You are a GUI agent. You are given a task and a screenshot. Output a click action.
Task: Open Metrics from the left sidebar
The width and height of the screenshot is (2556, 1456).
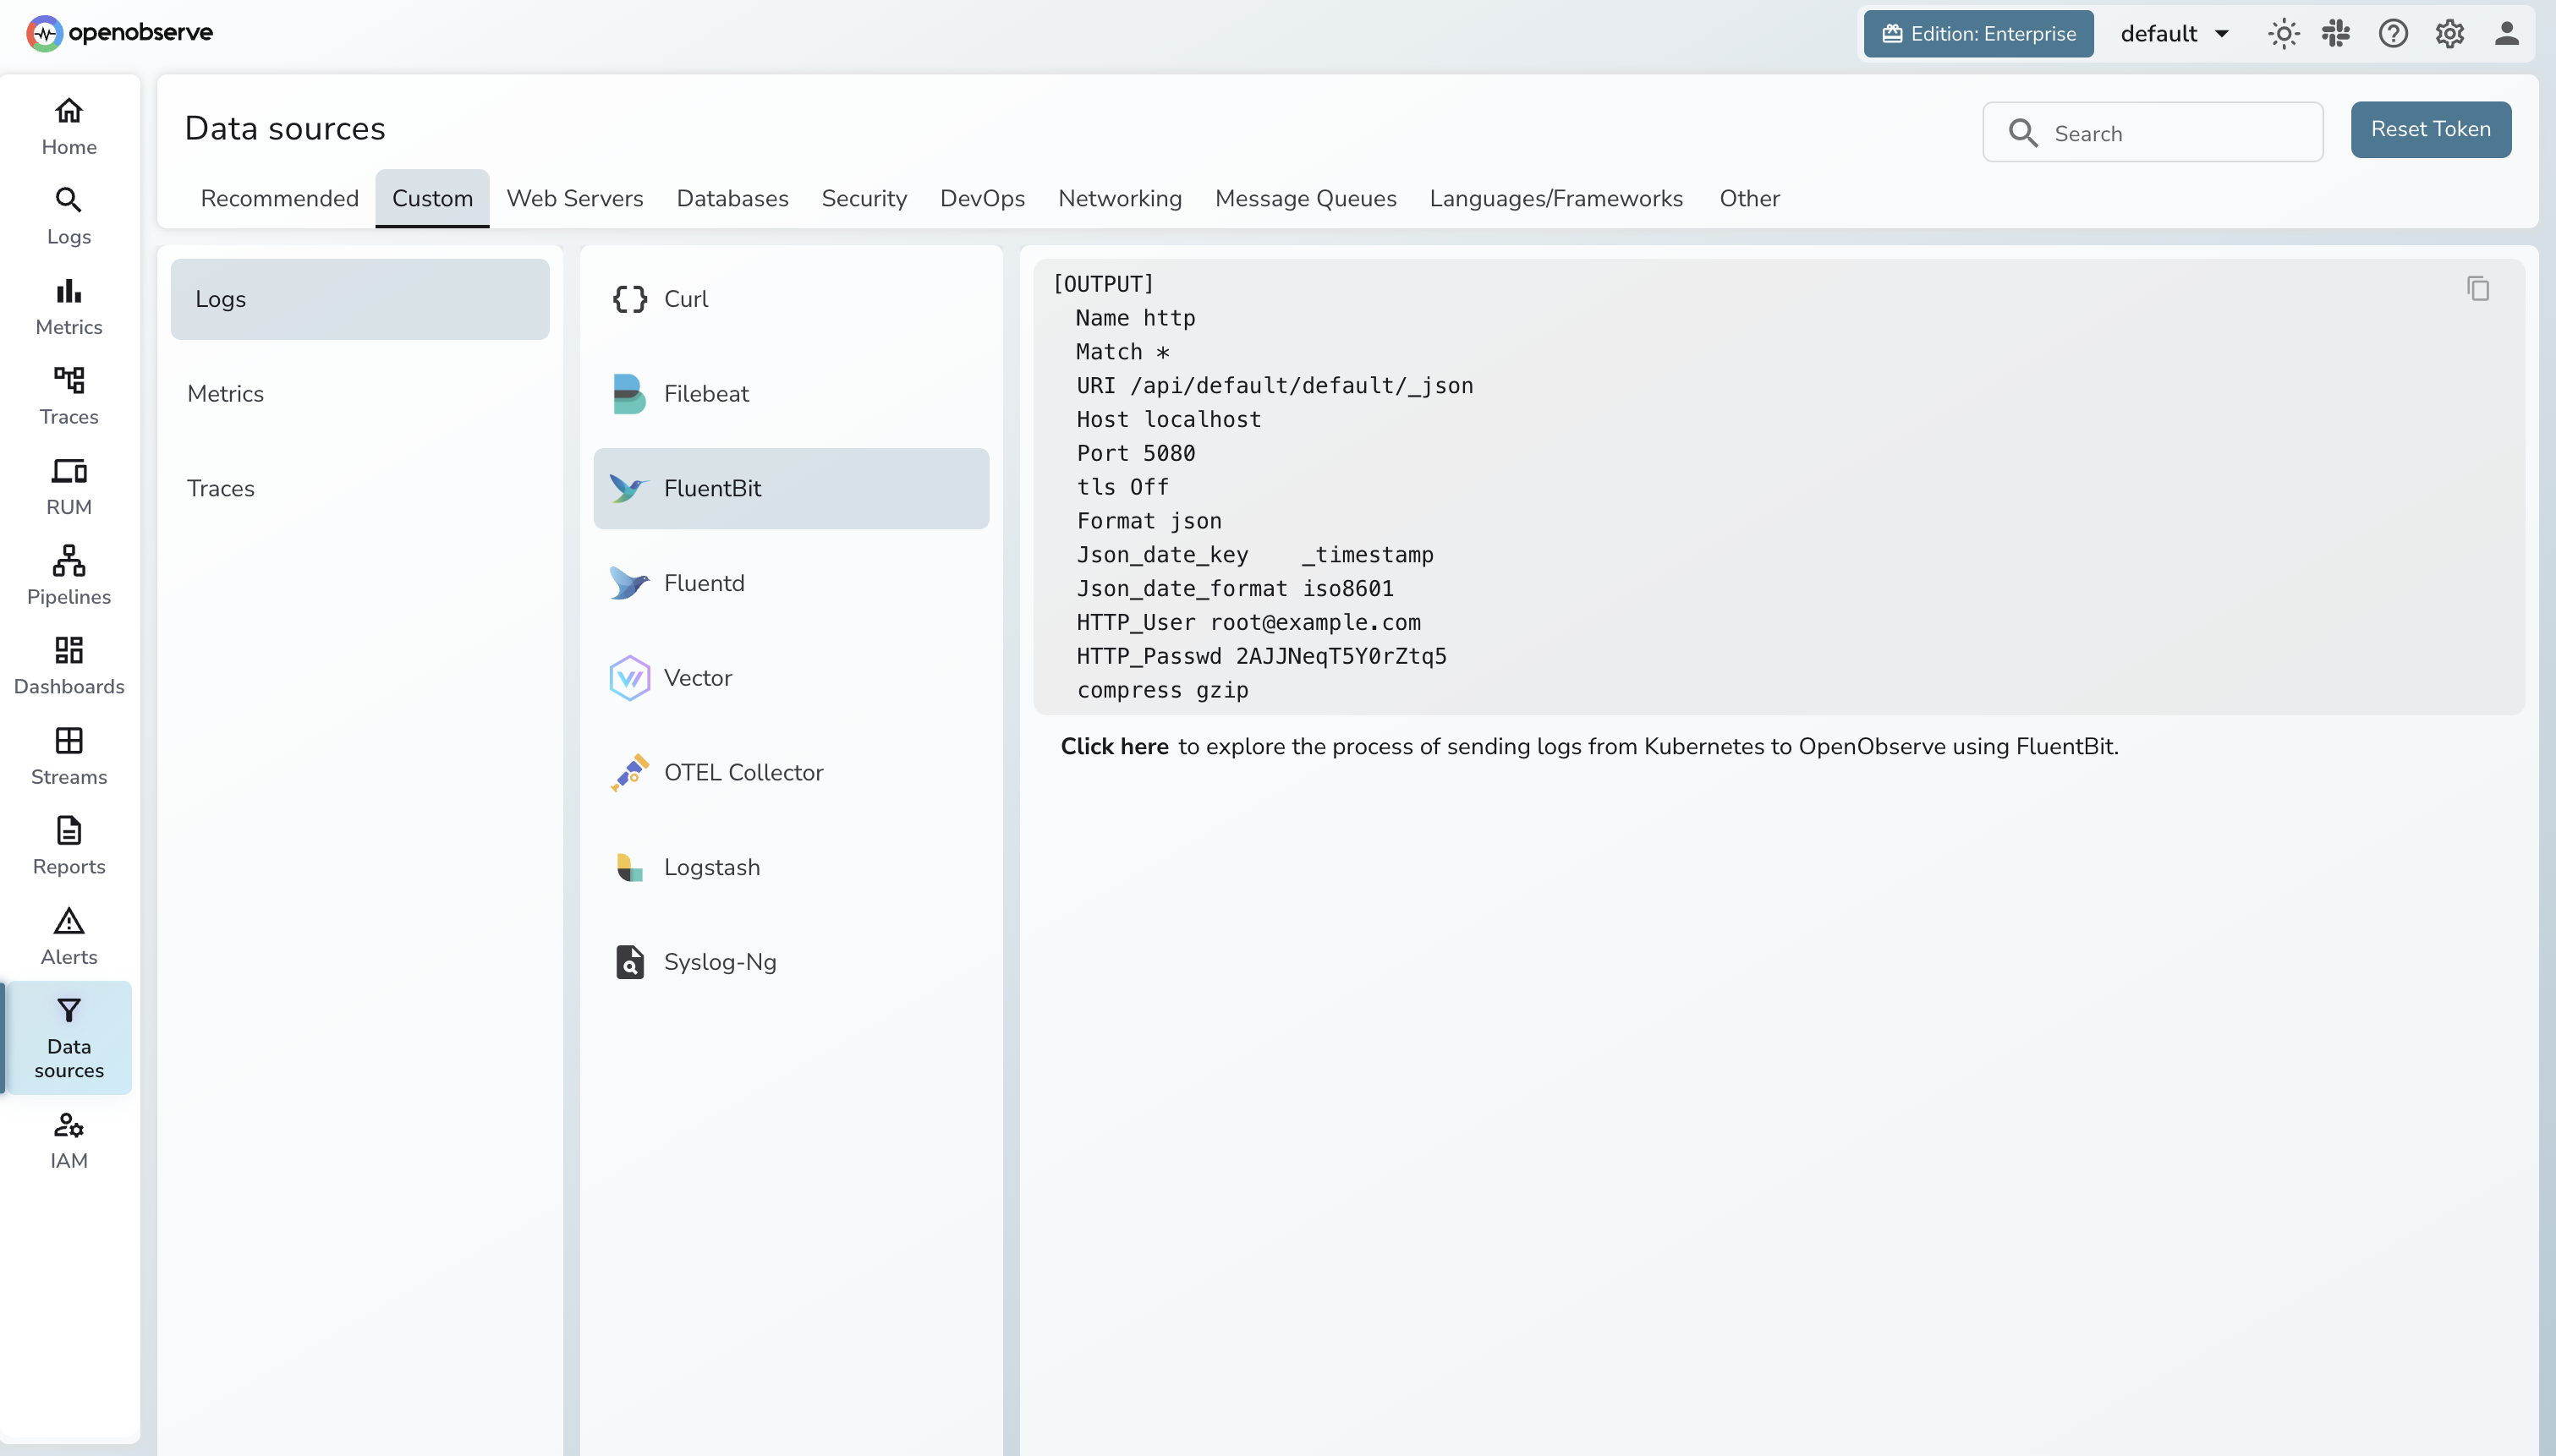(x=68, y=304)
